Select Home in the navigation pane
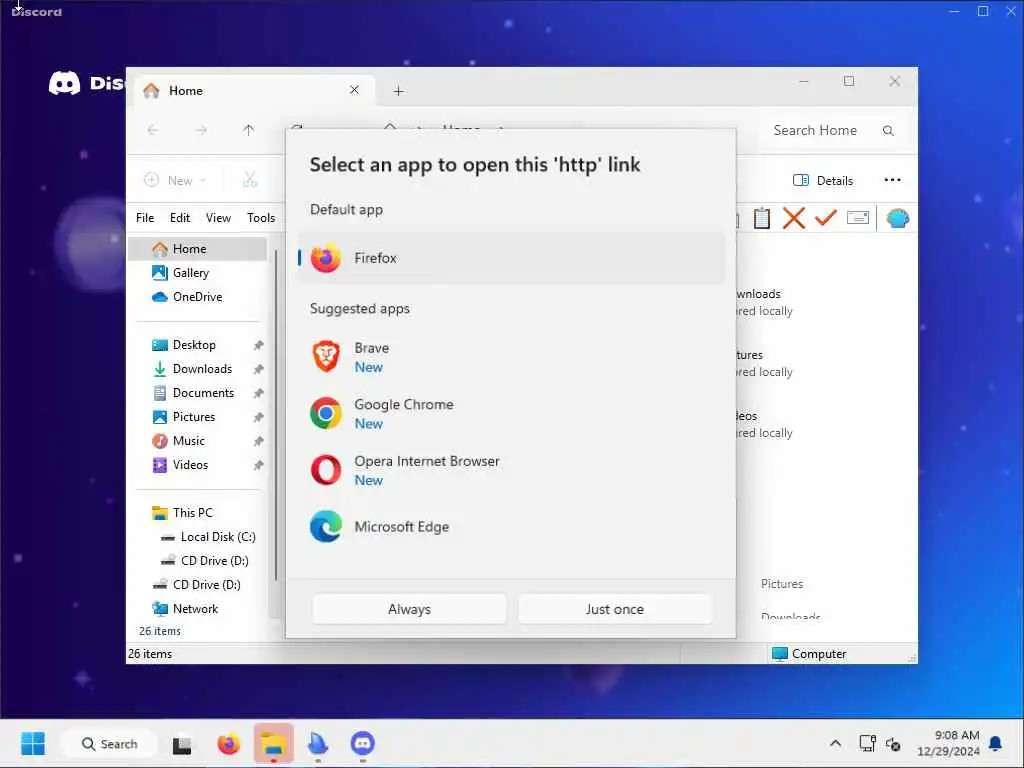Screen dimensions: 1024x768 coord(198,249)
